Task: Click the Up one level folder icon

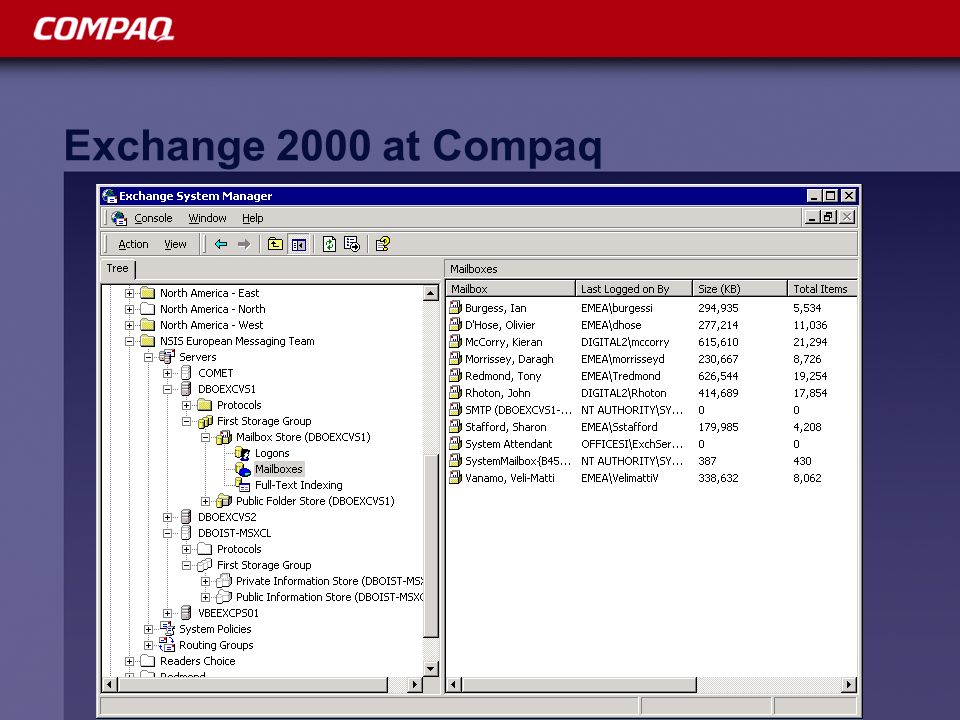Action: (276, 244)
